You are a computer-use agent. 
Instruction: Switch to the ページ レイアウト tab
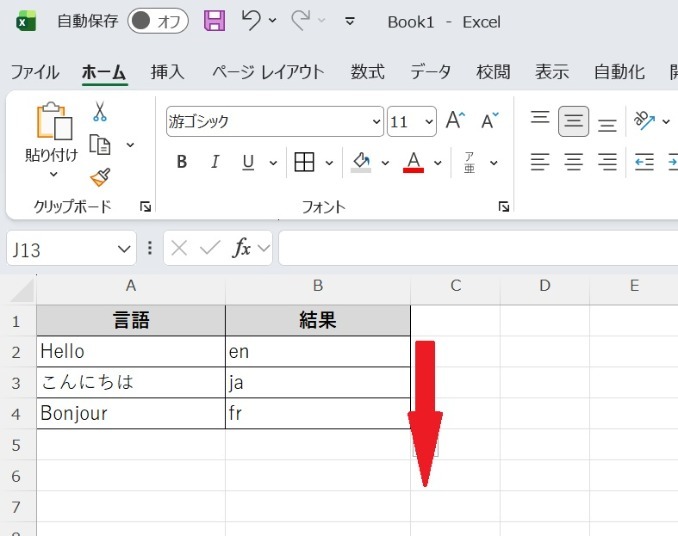tap(268, 72)
